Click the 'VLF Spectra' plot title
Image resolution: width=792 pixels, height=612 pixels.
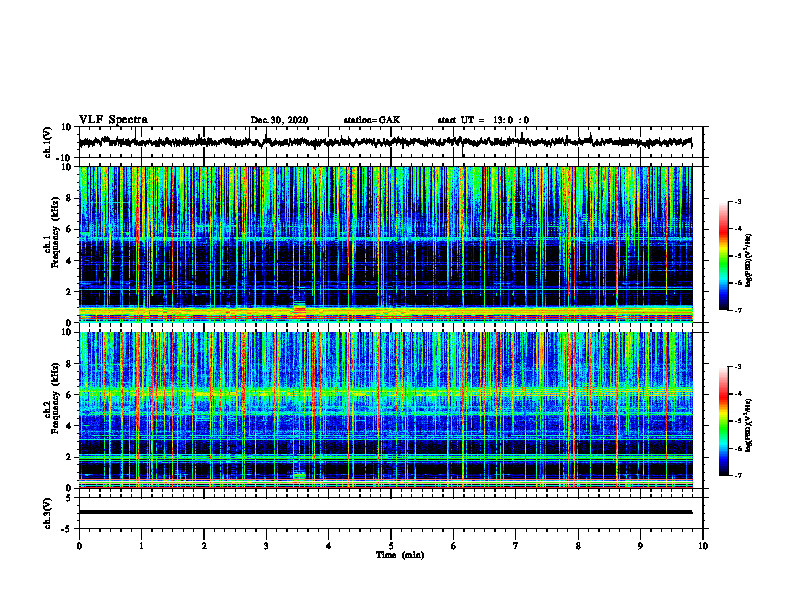pos(113,120)
